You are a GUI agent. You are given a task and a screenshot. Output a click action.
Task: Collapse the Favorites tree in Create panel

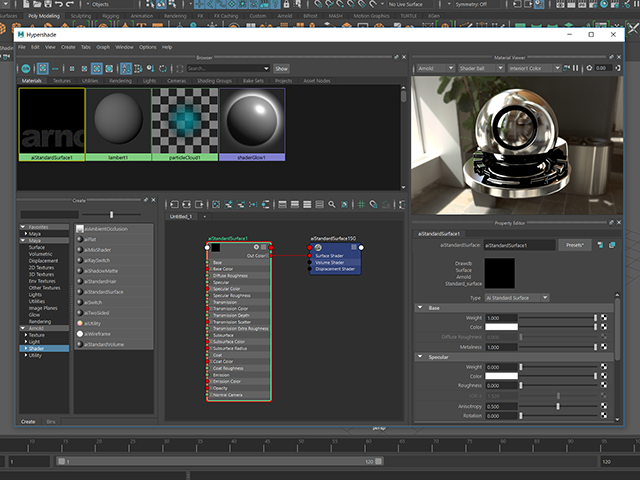[23, 227]
